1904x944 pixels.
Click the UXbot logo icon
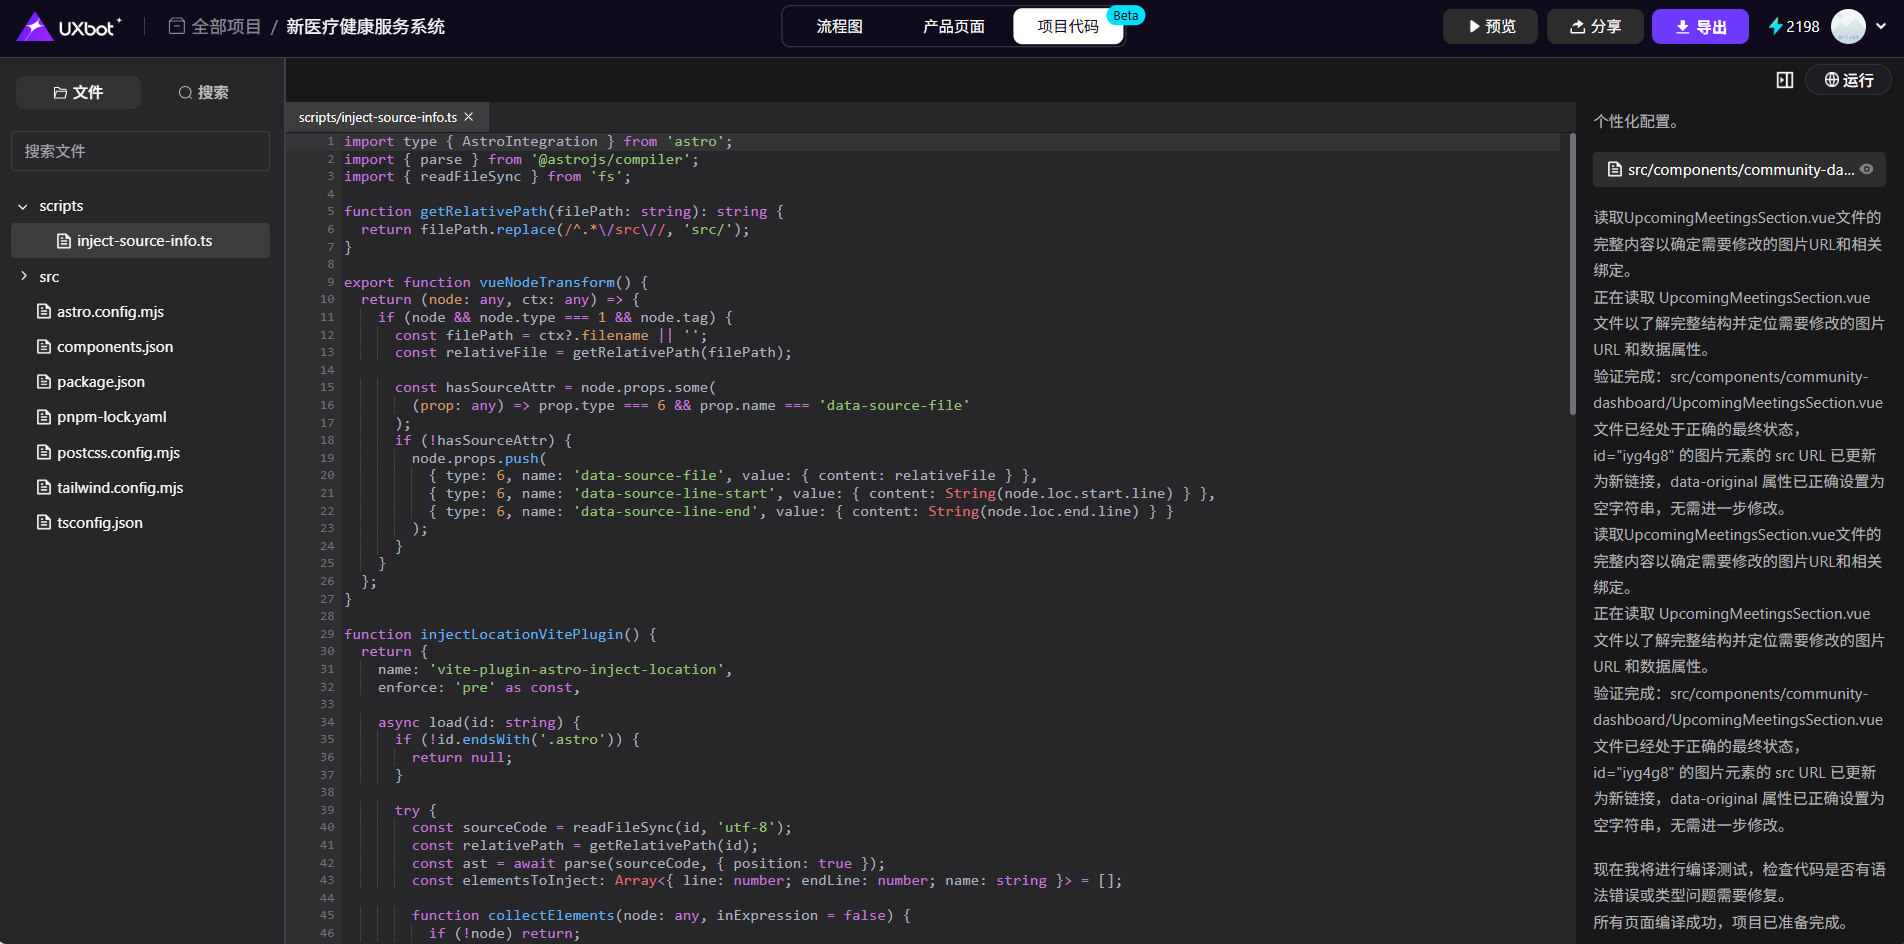point(35,27)
